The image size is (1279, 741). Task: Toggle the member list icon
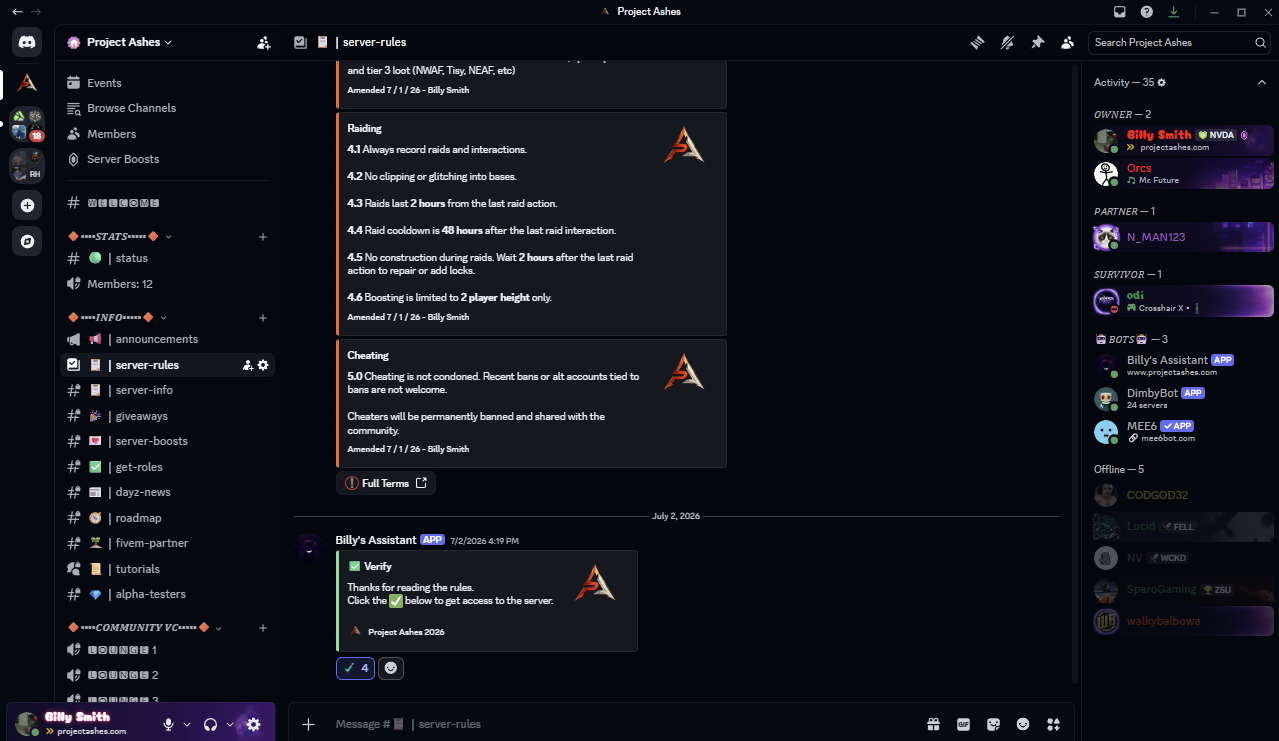(1067, 42)
